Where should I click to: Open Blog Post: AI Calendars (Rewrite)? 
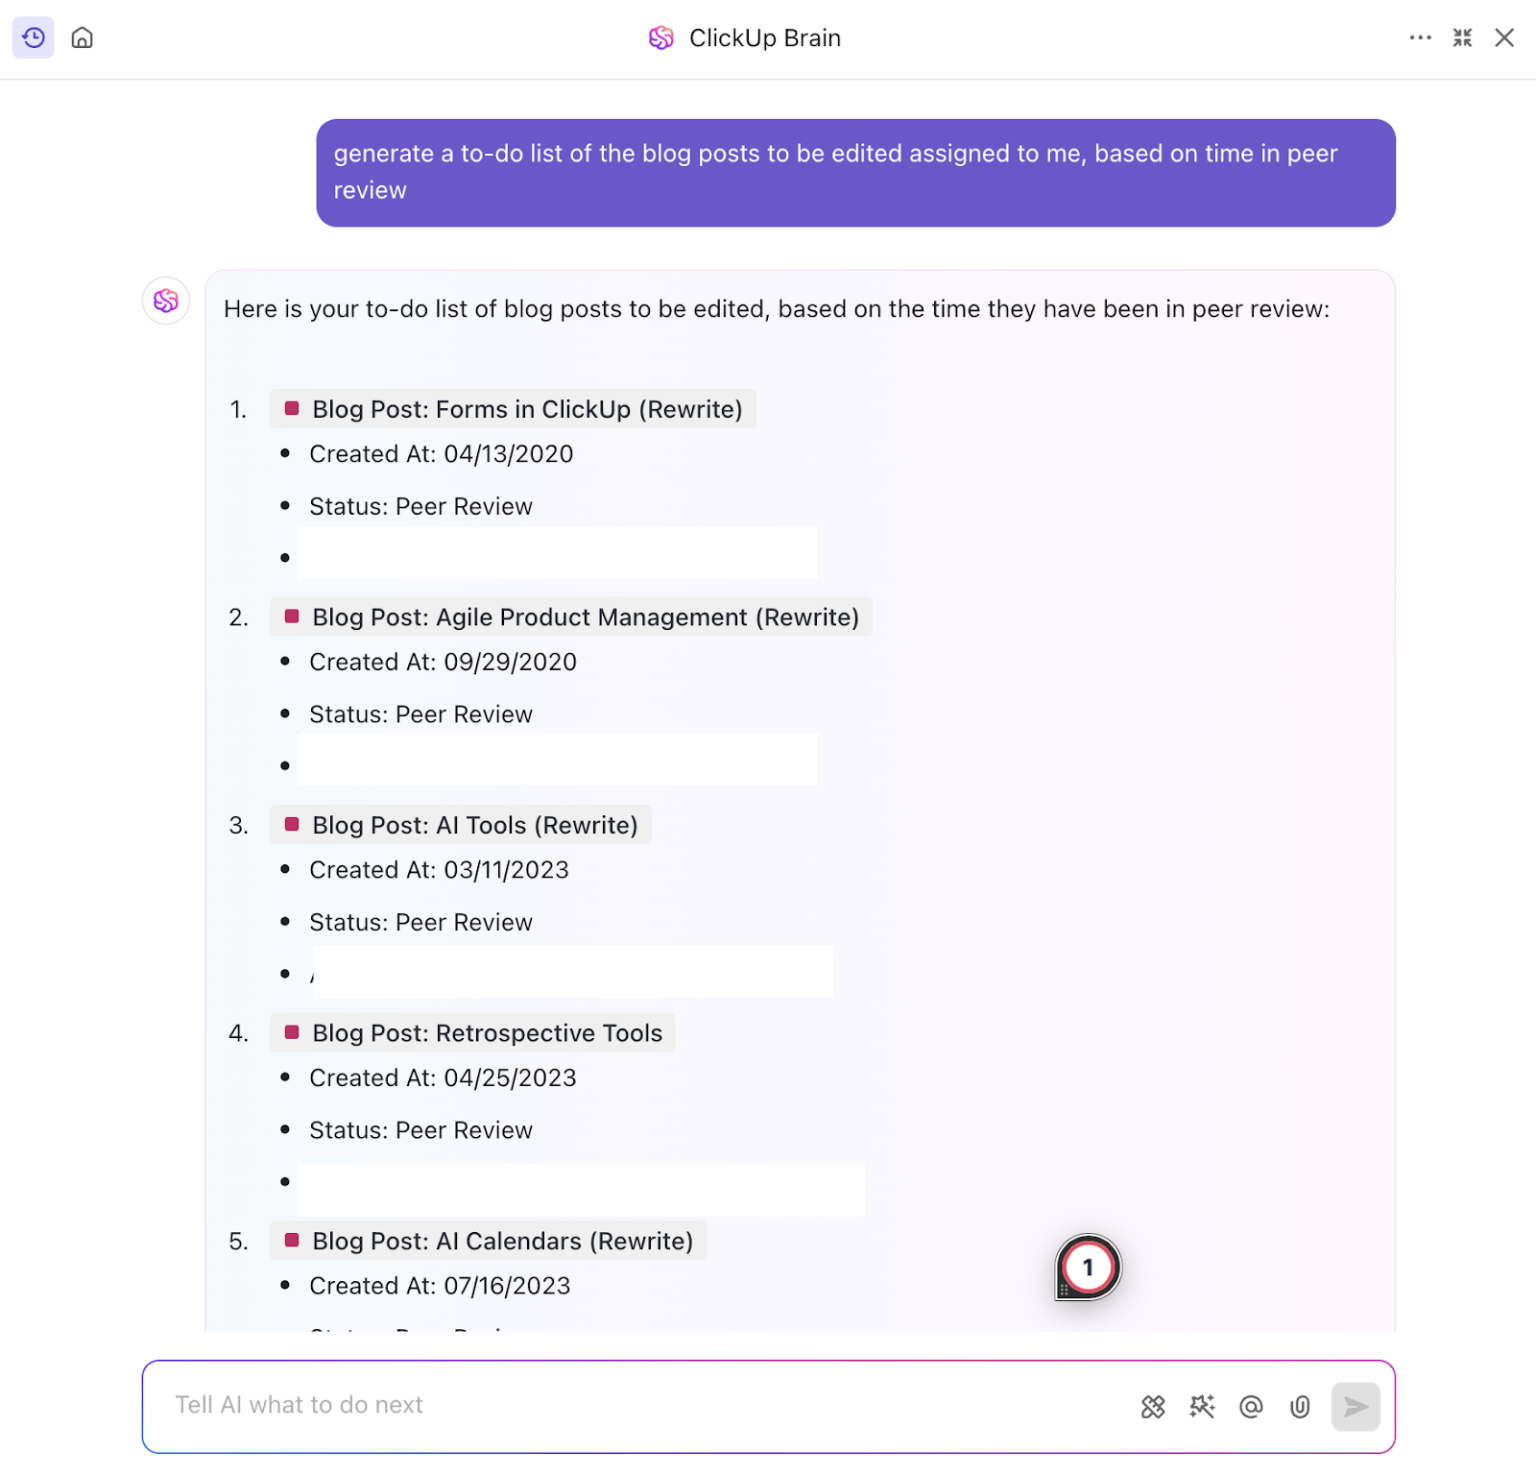tap(502, 1240)
